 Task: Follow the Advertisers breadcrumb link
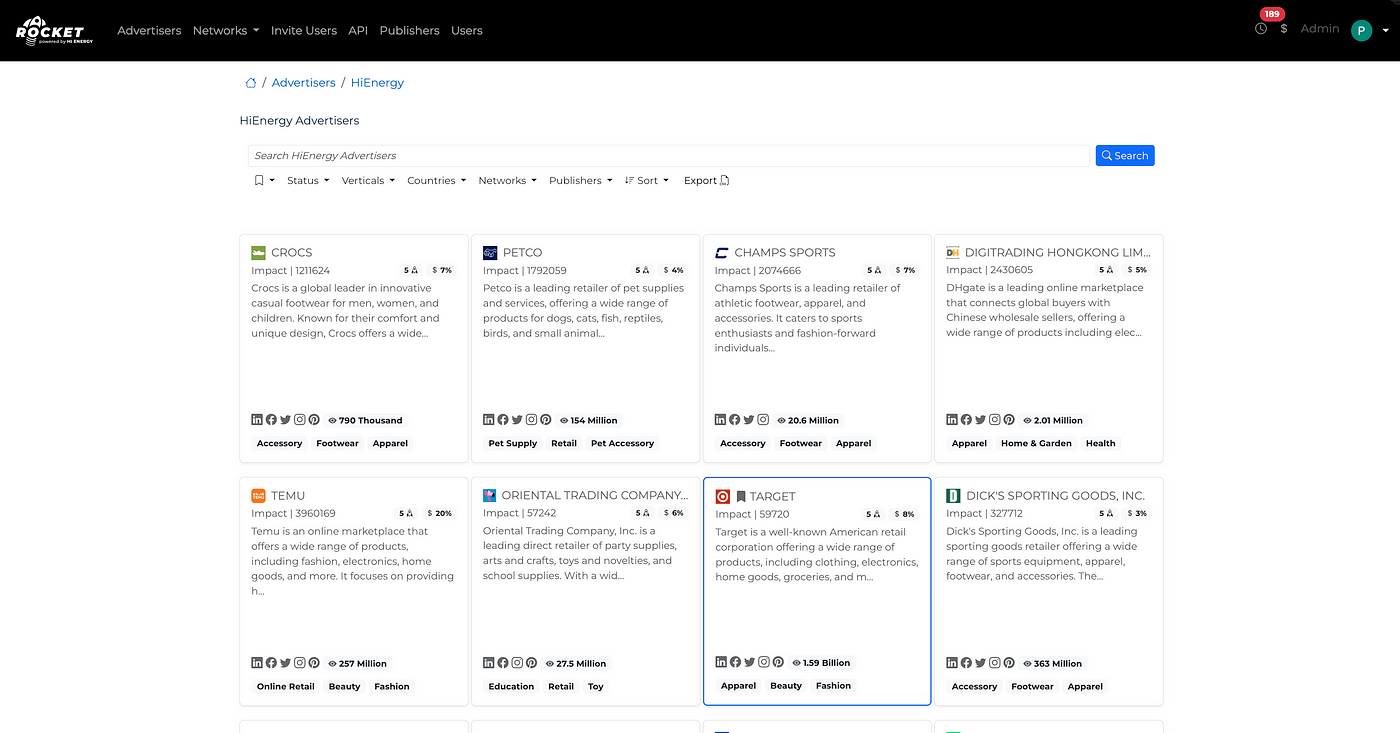pos(304,83)
